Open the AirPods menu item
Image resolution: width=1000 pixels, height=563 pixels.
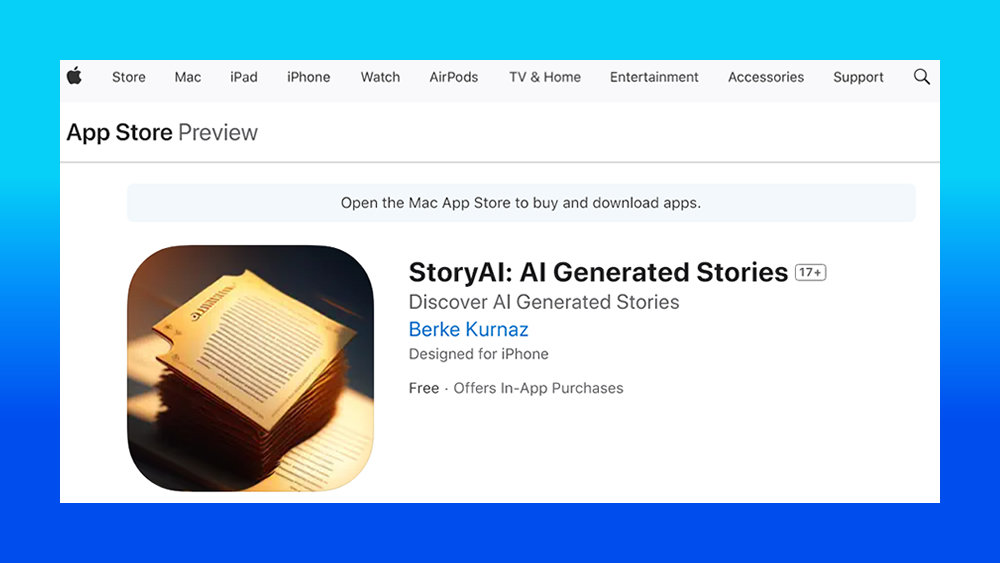453,77
